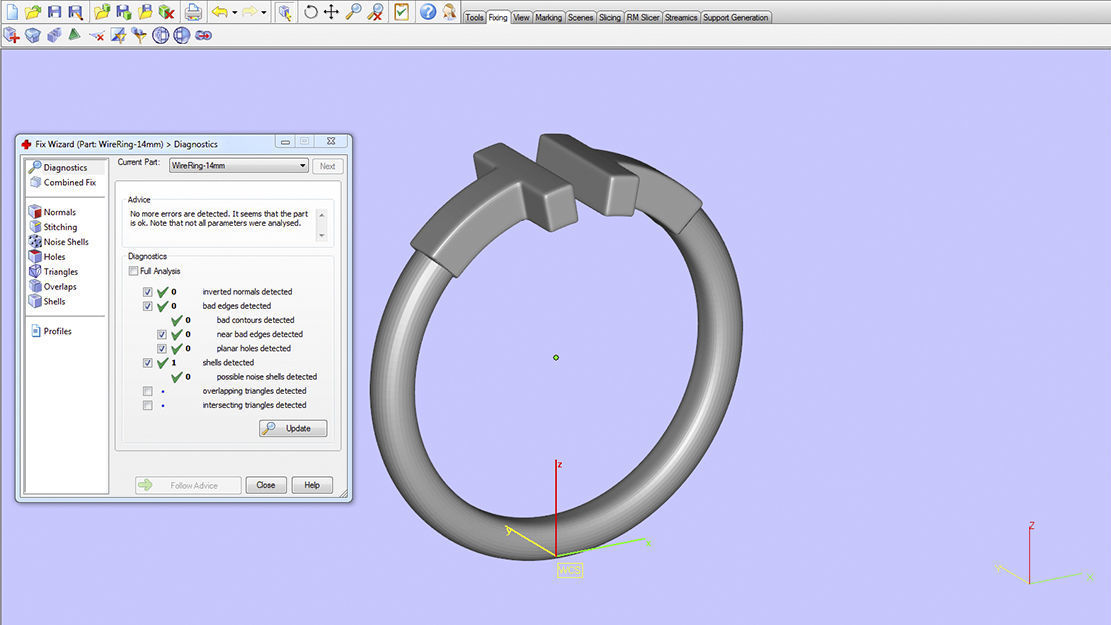Image resolution: width=1111 pixels, height=625 pixels.
Task: Toggle the Full Analysis checkbox
Action: [133, 271]
